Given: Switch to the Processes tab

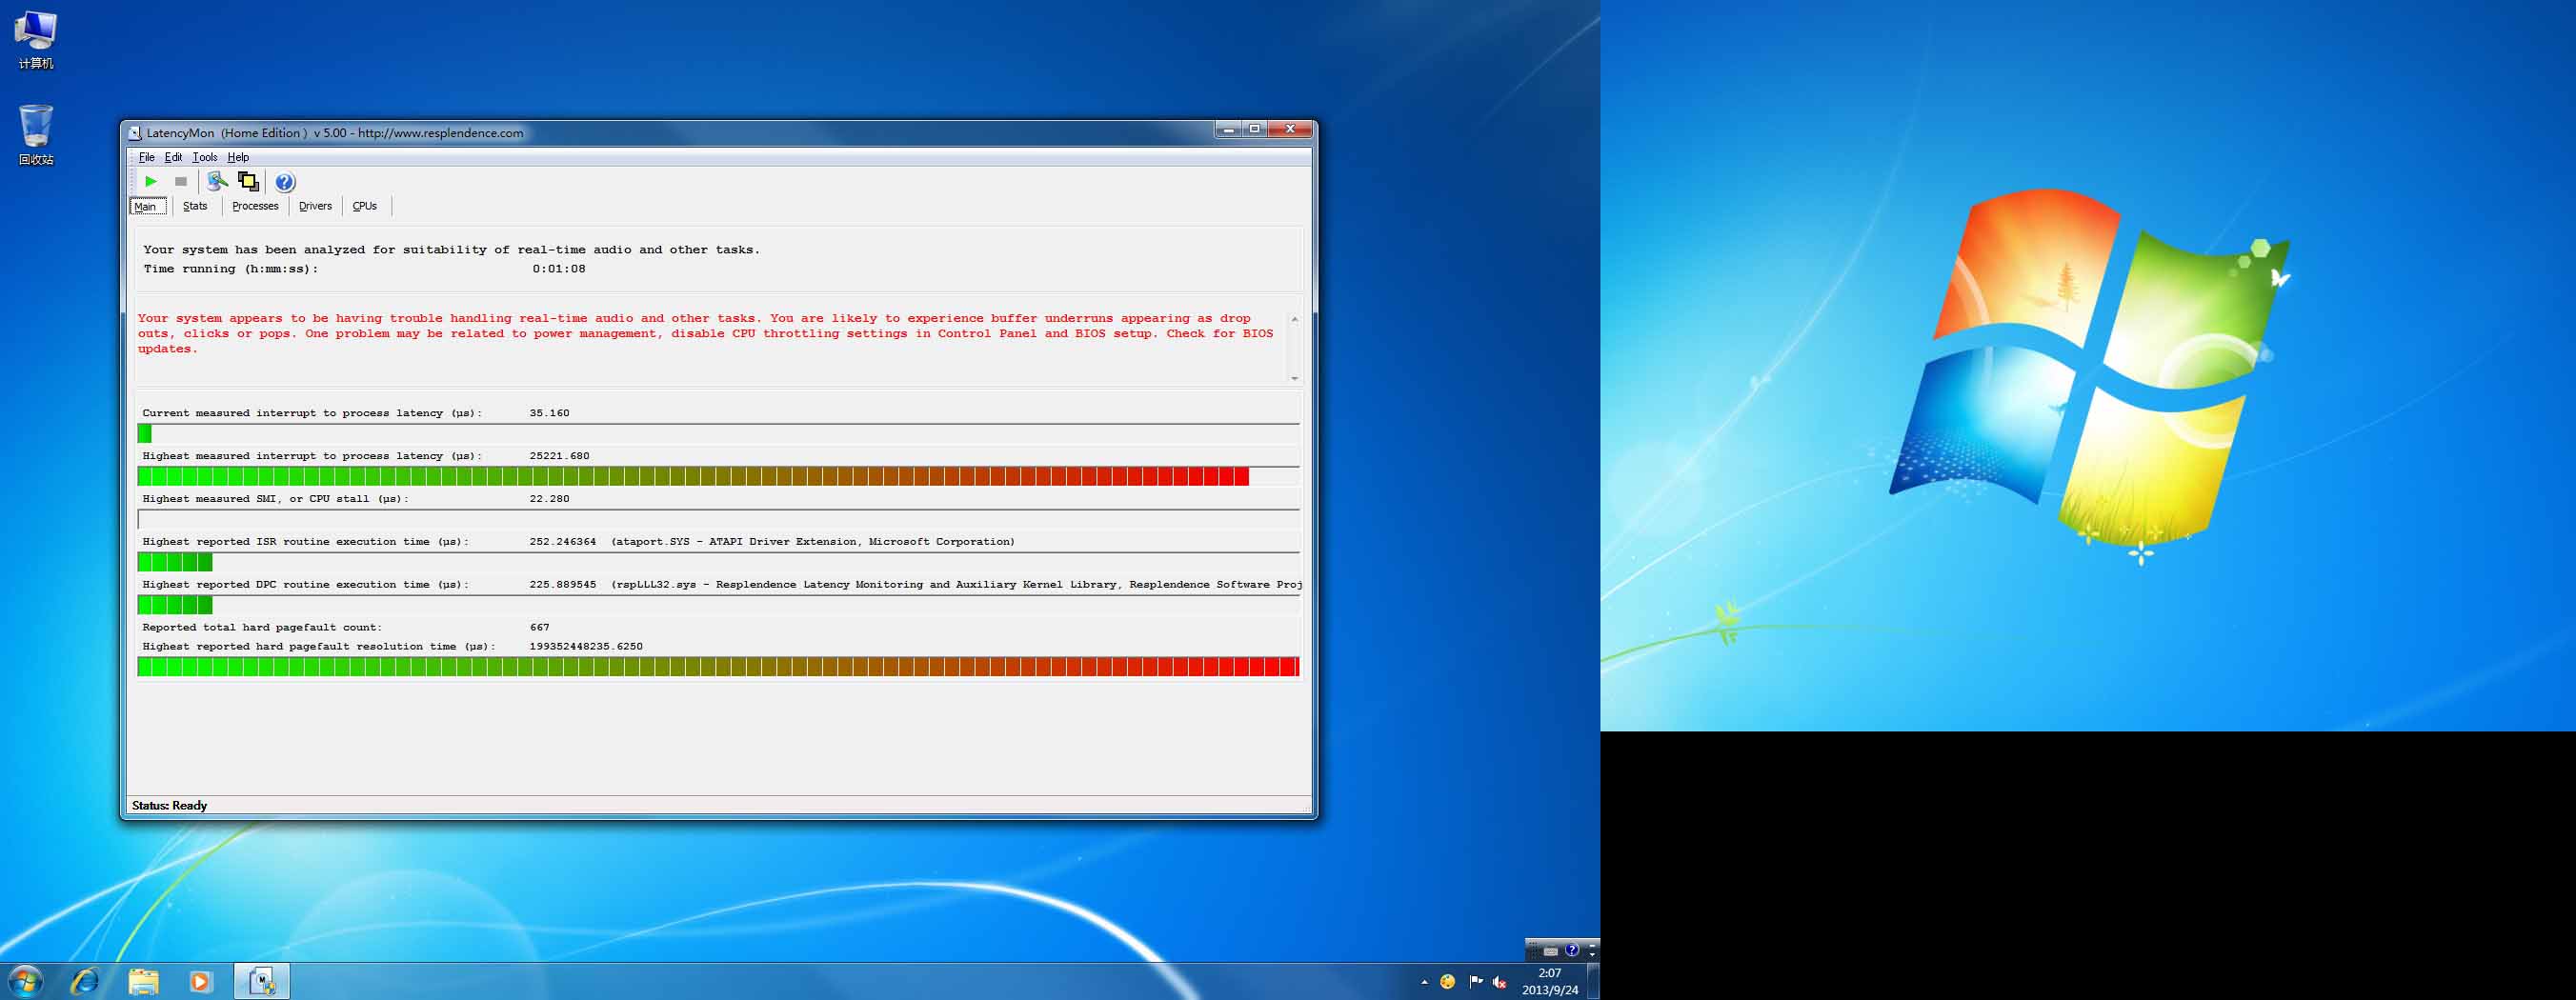Looking at the screenshot, I should [255, 206].
